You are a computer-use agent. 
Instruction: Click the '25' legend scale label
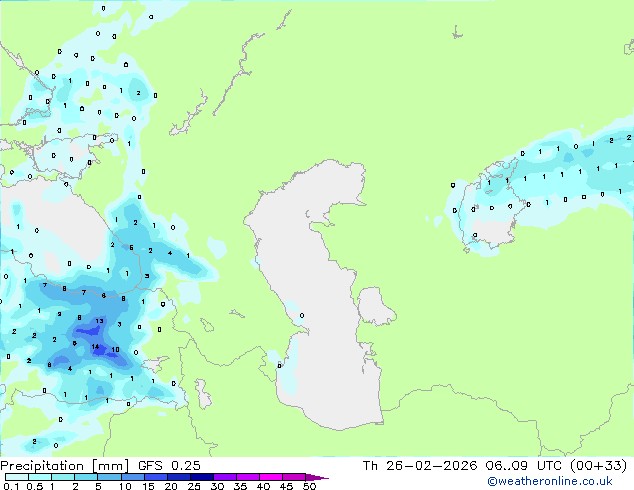coord(194,486)
